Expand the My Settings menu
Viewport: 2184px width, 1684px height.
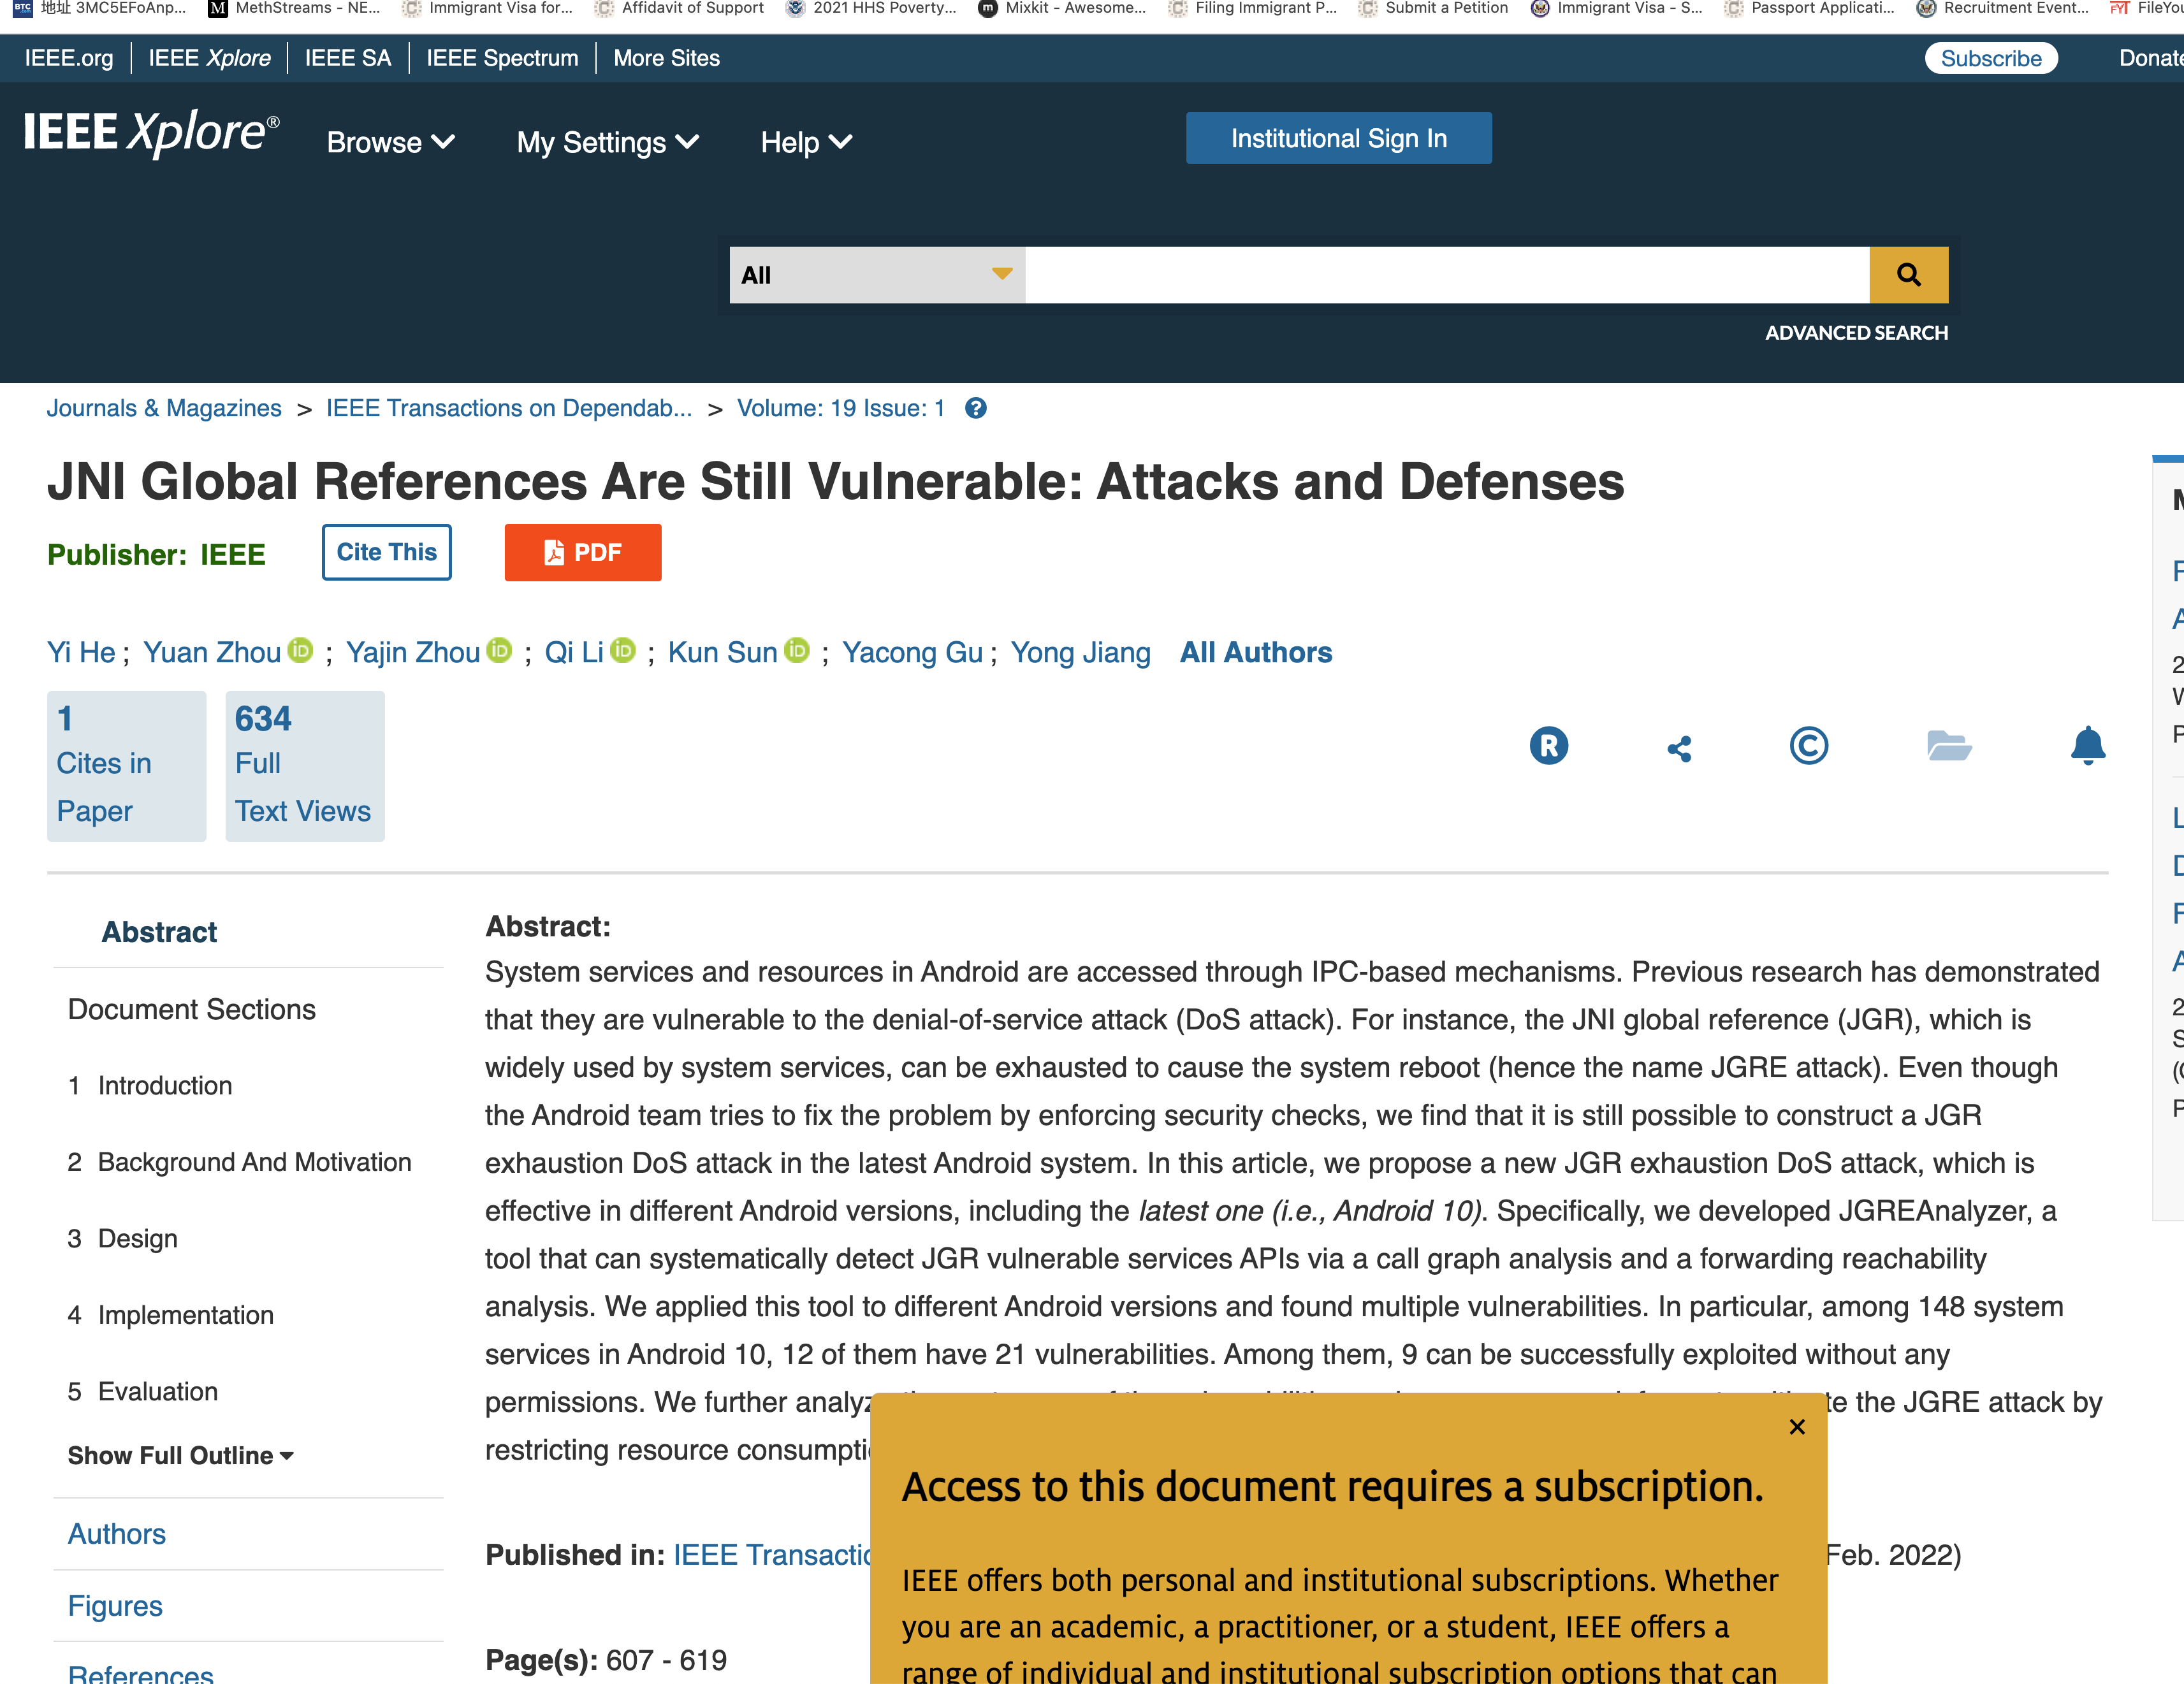coord(607,142)
